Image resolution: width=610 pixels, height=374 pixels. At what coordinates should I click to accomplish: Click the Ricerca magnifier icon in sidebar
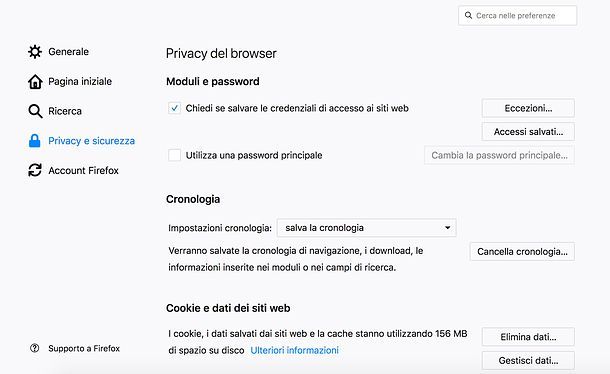click(x=35, y=111)
